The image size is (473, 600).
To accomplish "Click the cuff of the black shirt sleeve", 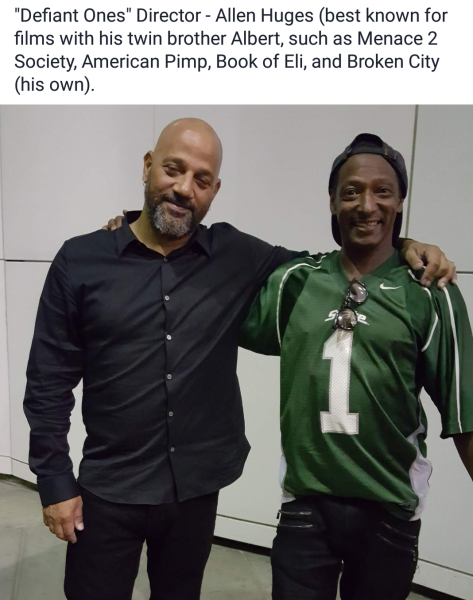I will point(58,490).
